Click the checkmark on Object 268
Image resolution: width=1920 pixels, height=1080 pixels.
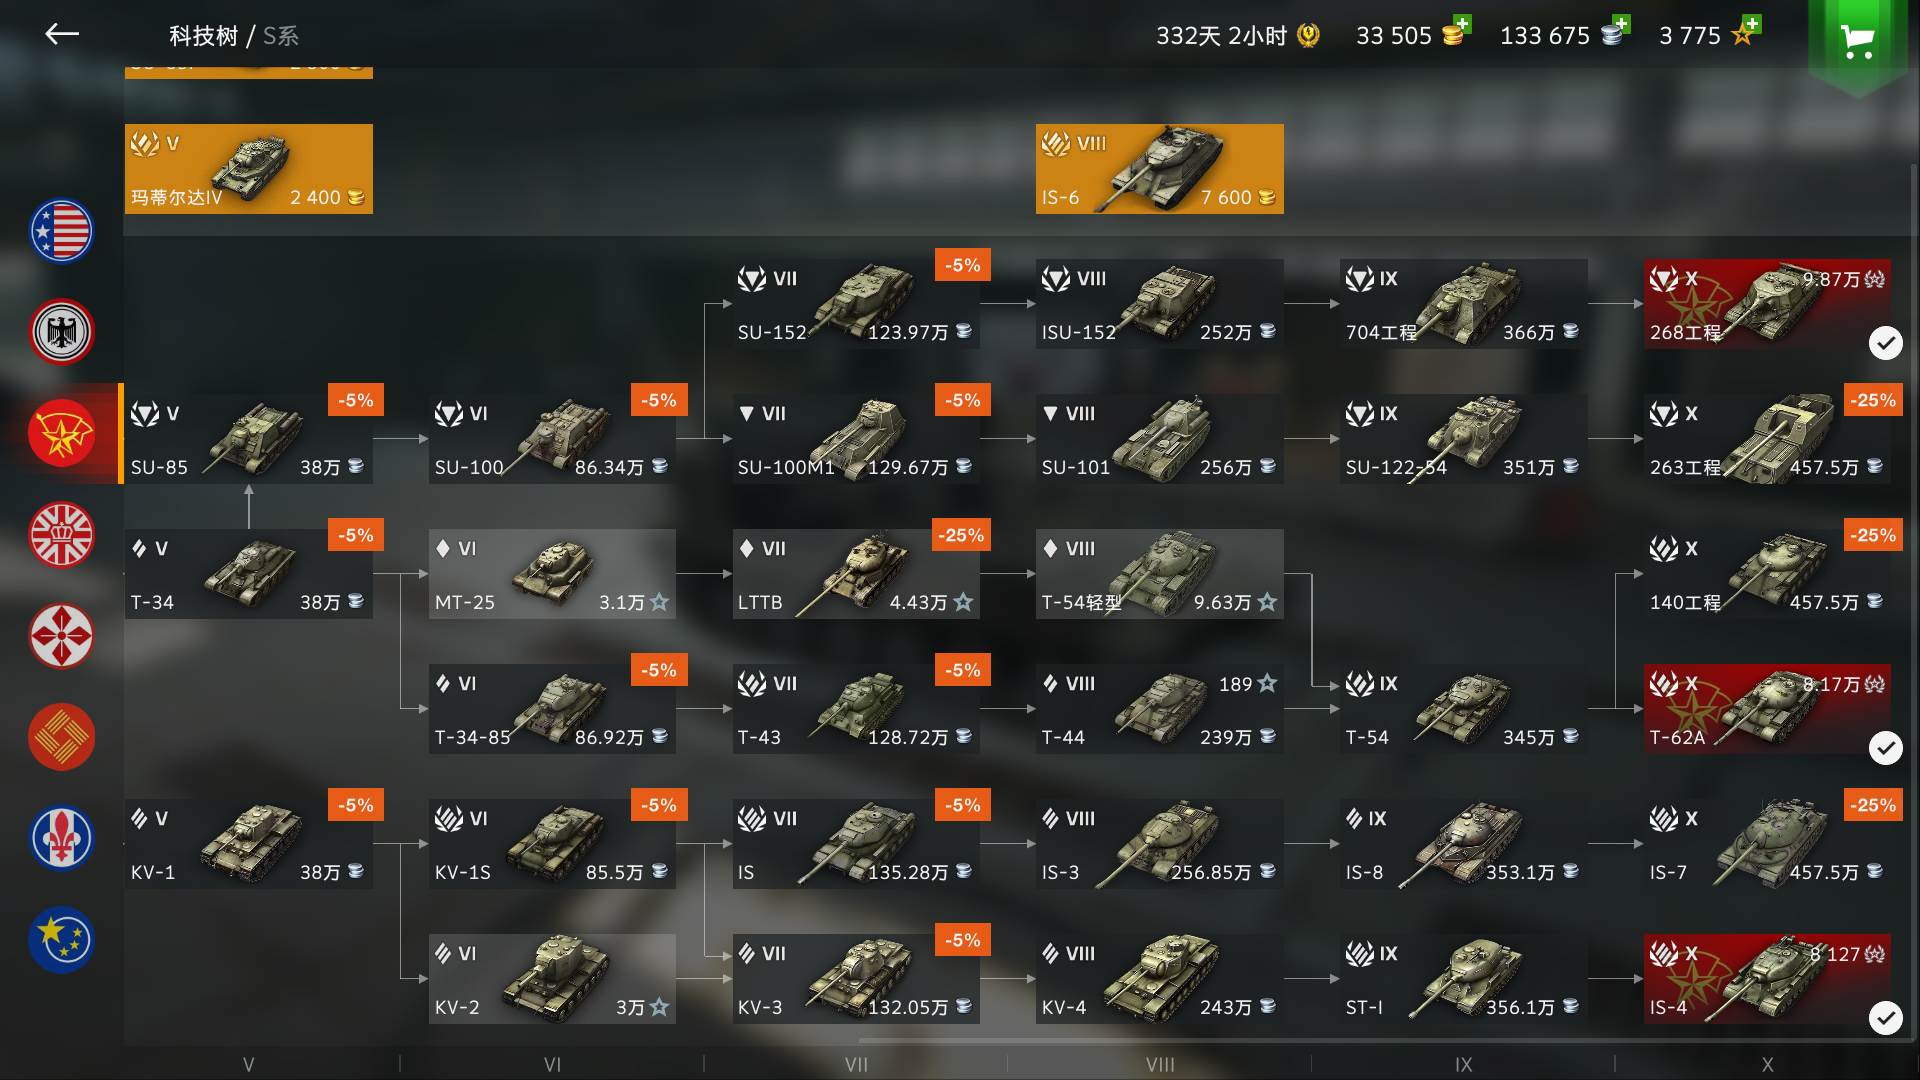(x=1886, y=343)
